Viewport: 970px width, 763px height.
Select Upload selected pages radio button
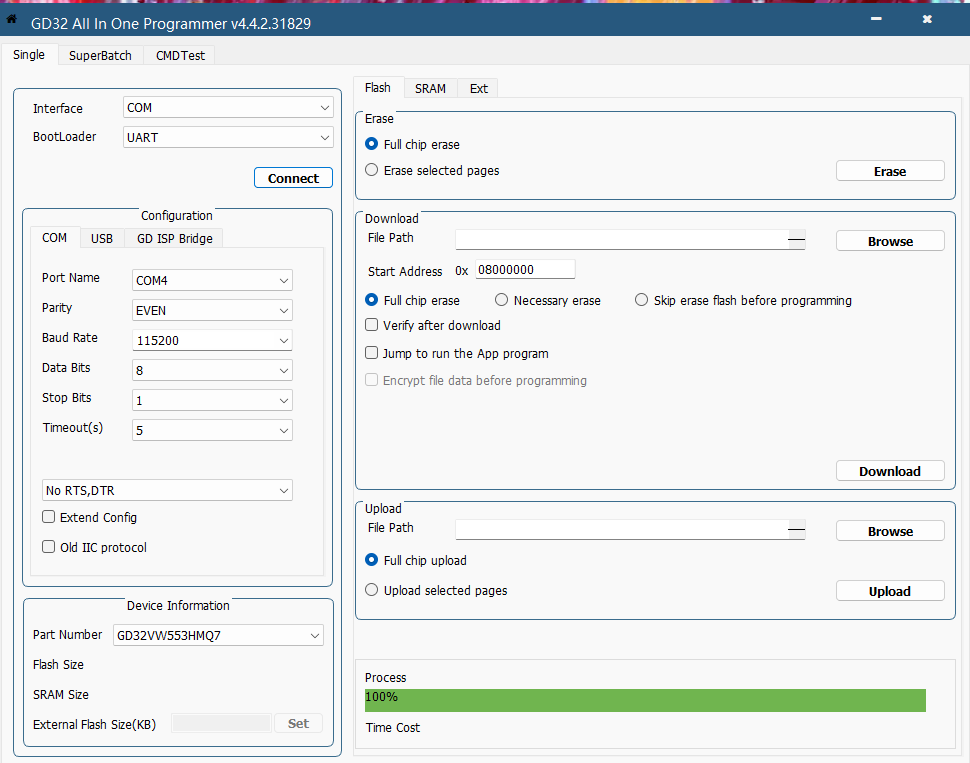click(372, 591)
